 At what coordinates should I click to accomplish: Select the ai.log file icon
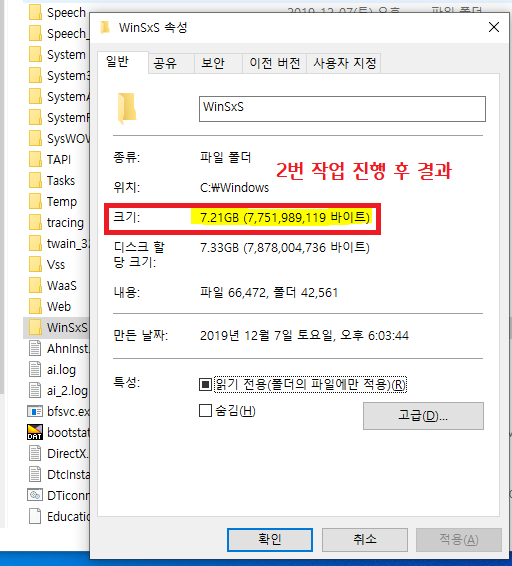tap(35, 370)
